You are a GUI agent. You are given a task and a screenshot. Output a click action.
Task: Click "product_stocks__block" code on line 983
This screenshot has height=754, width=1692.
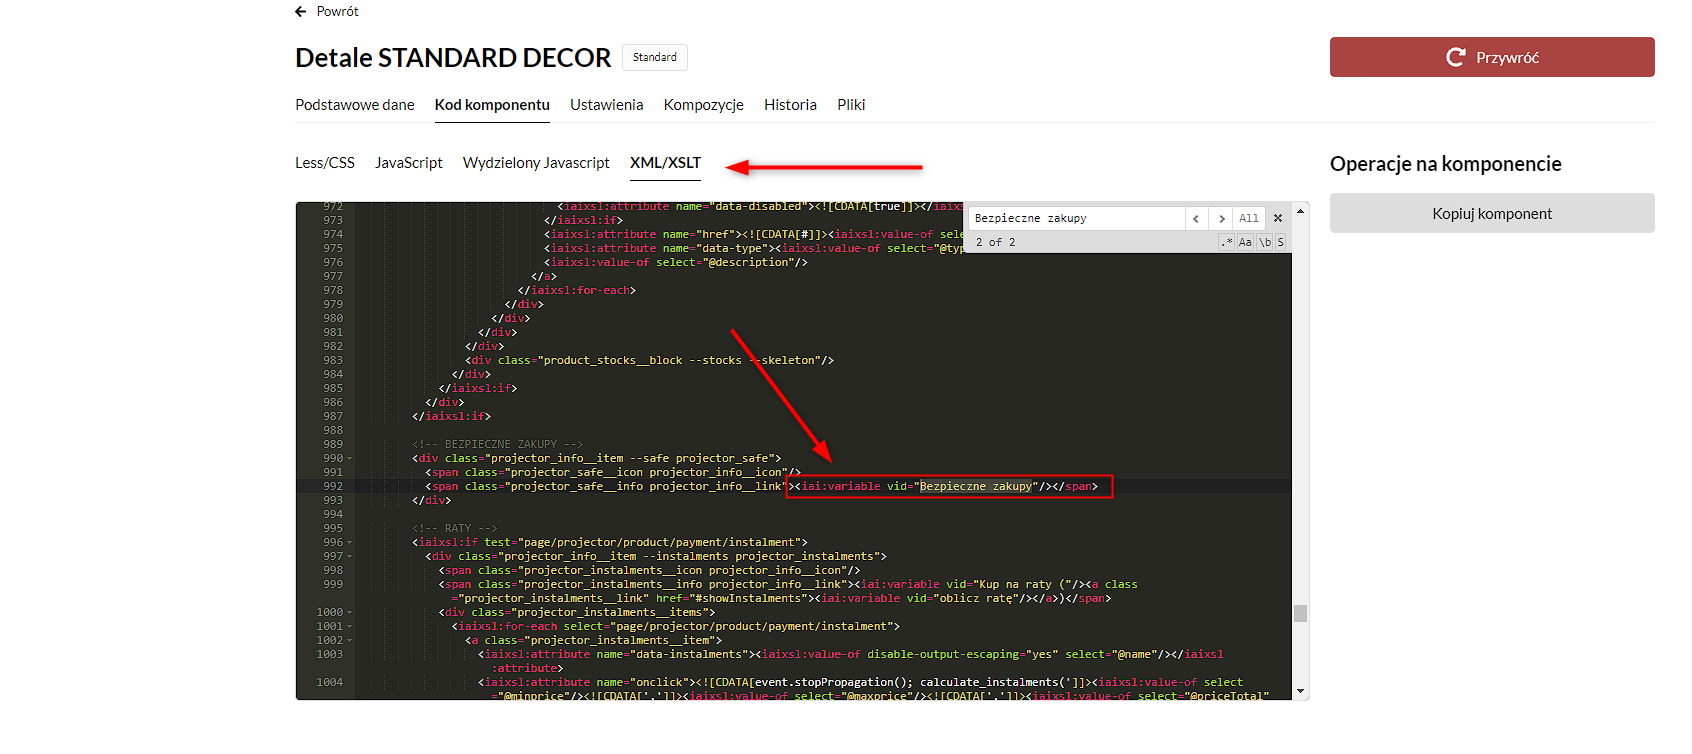pyautogui.click(x=613, y=361)
